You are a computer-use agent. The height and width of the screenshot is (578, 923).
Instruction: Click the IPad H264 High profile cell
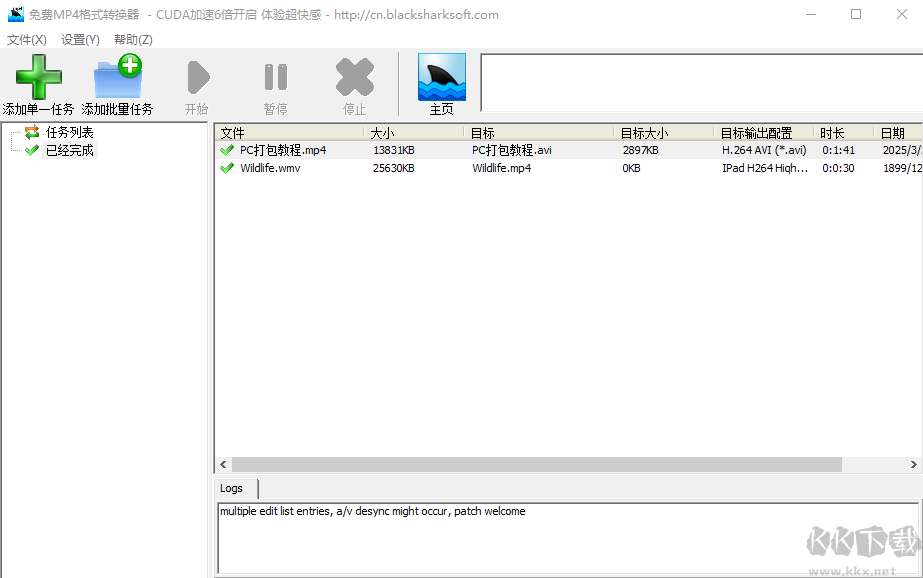pos(765,168)
